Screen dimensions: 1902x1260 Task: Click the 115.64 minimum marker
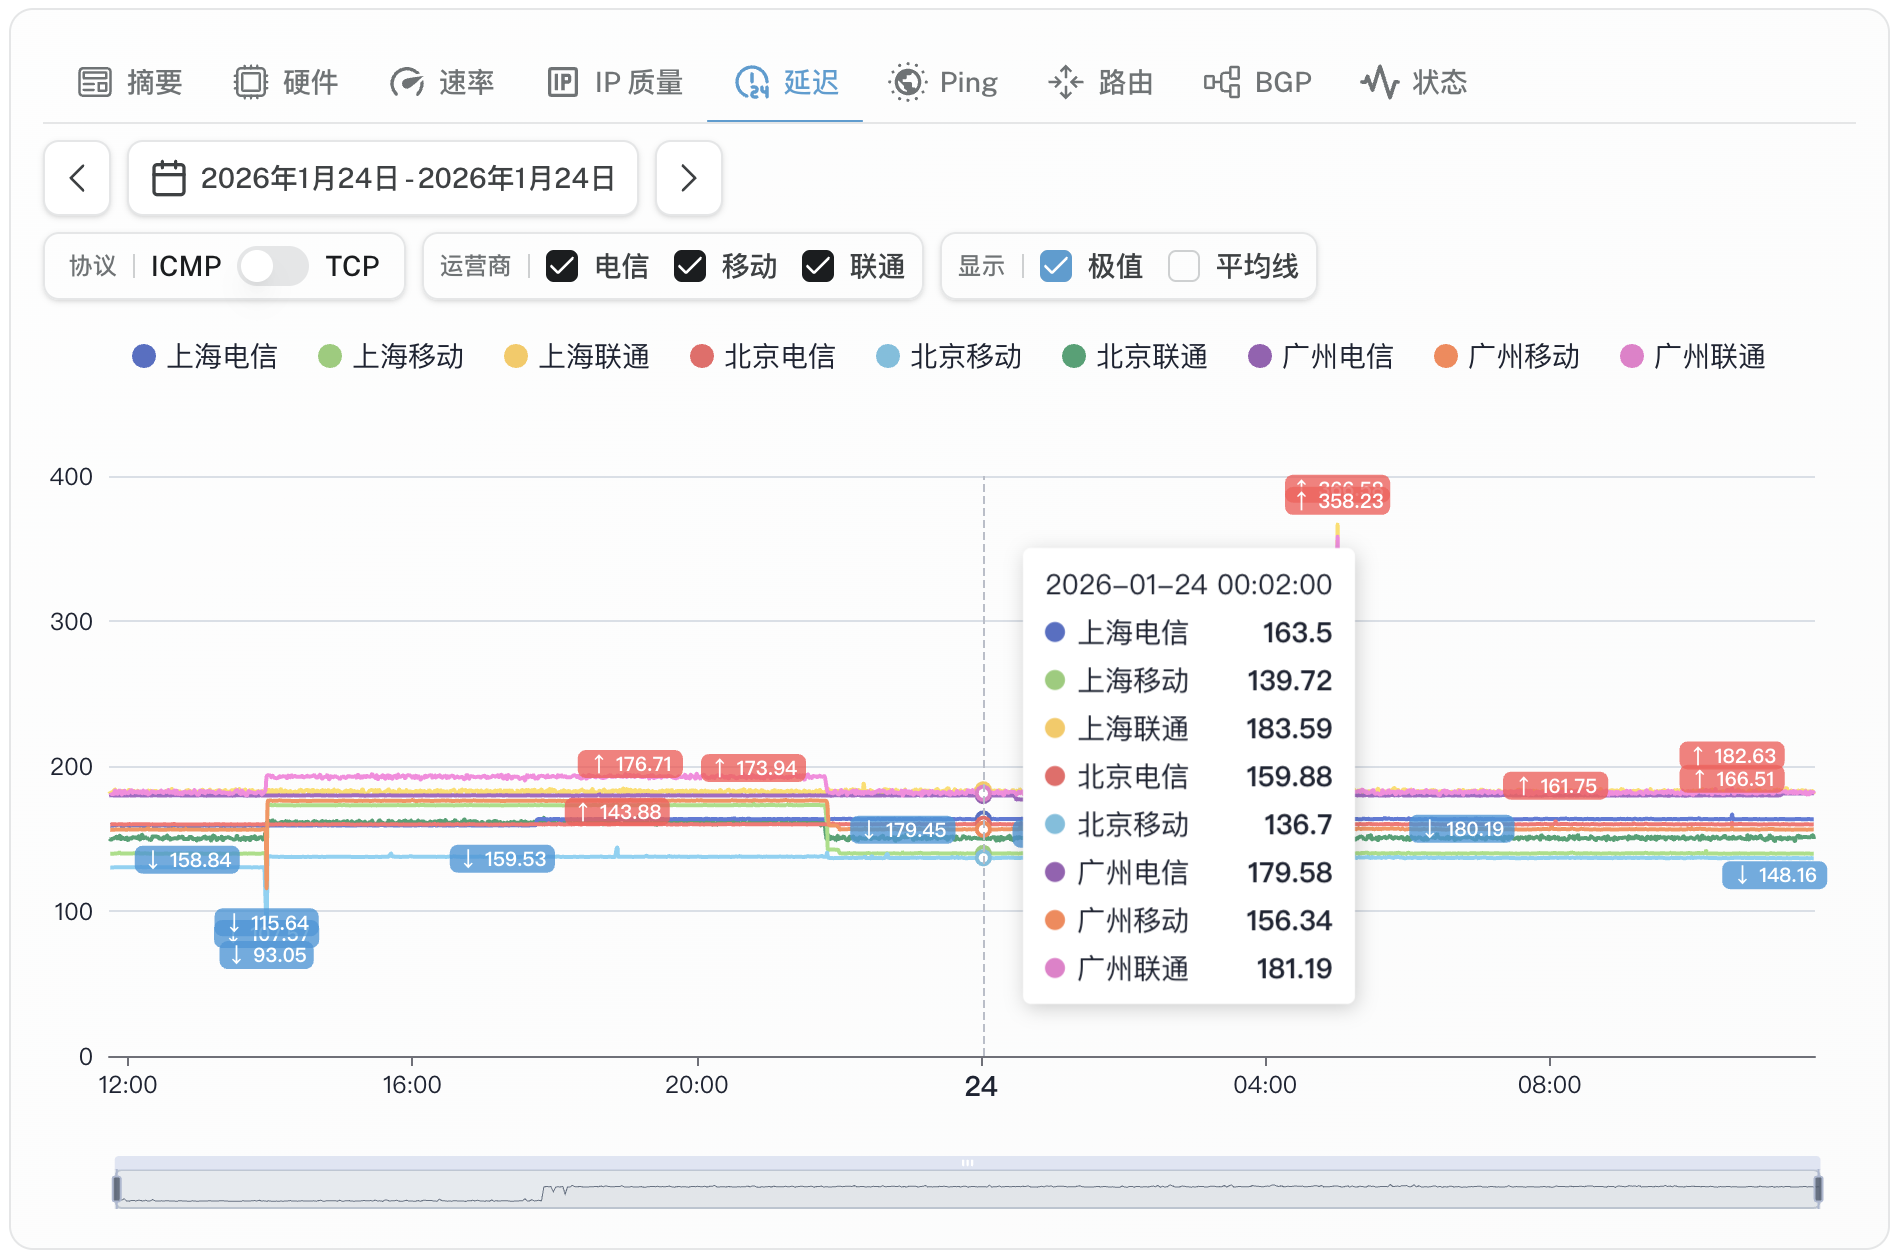[267, 923]
